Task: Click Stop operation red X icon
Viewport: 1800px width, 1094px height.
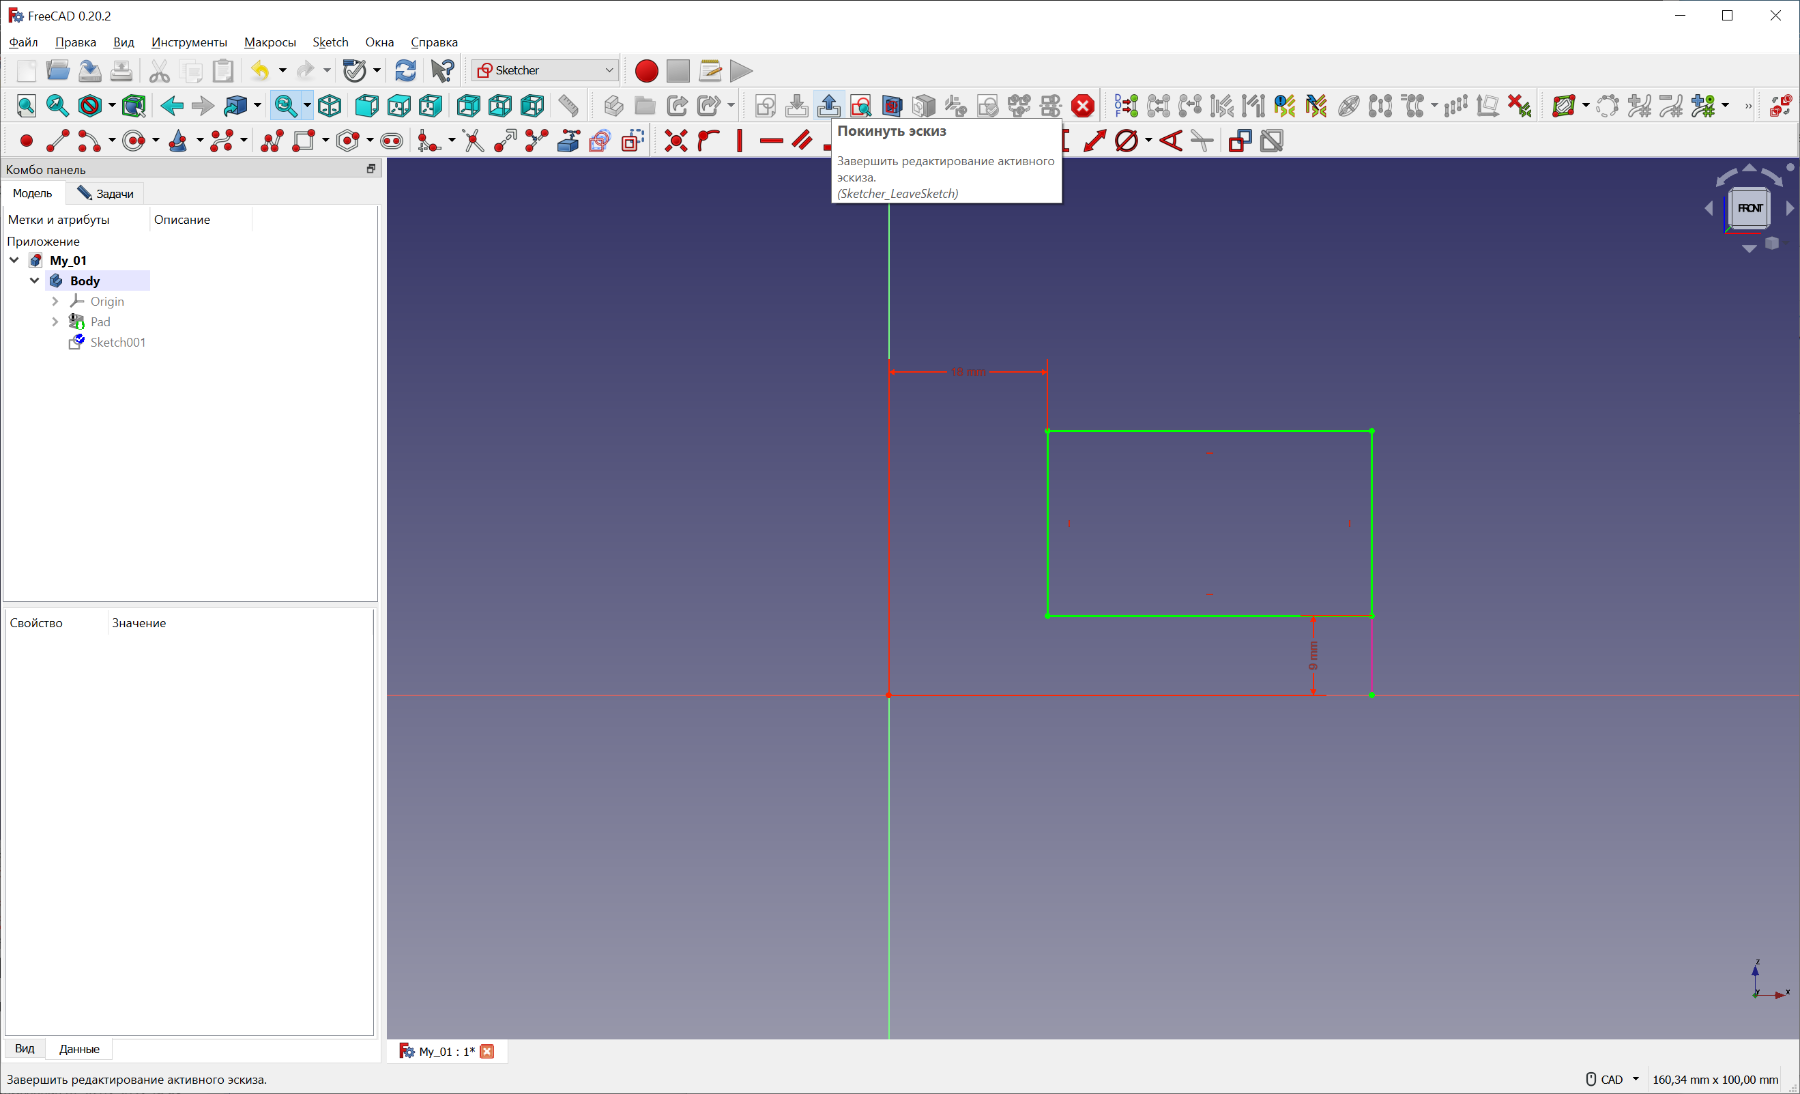Action: point(1082,105)
